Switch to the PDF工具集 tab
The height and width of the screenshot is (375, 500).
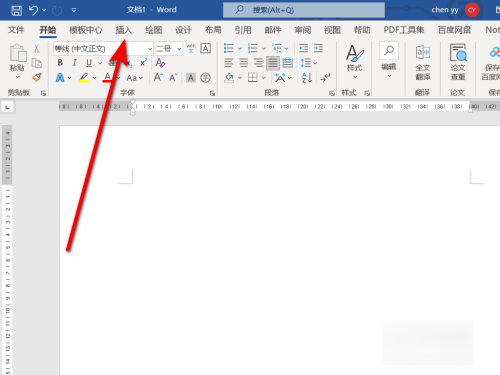coord(404,30)
